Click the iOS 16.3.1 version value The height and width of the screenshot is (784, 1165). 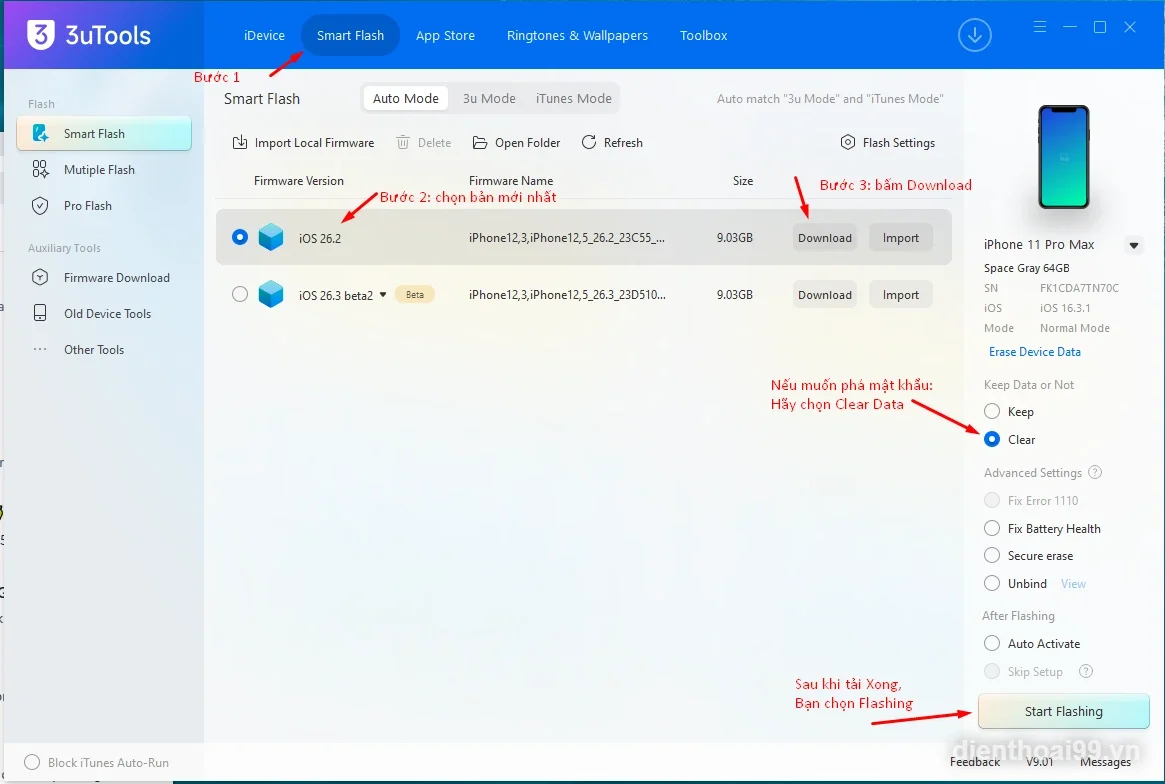pyautogui.click(x=1065, y=308)
